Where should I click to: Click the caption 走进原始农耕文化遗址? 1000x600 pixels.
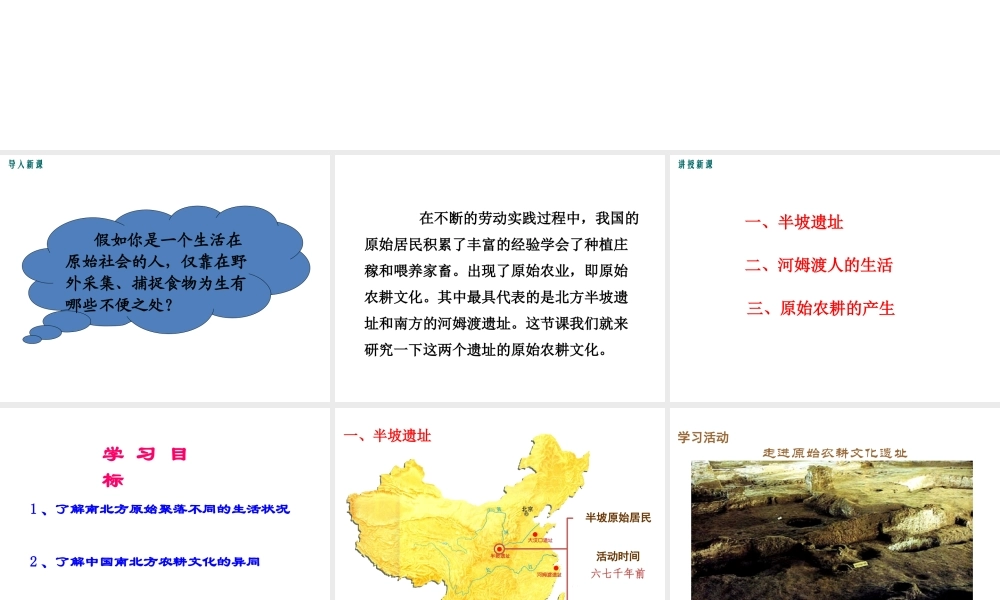tap(835, 453)
